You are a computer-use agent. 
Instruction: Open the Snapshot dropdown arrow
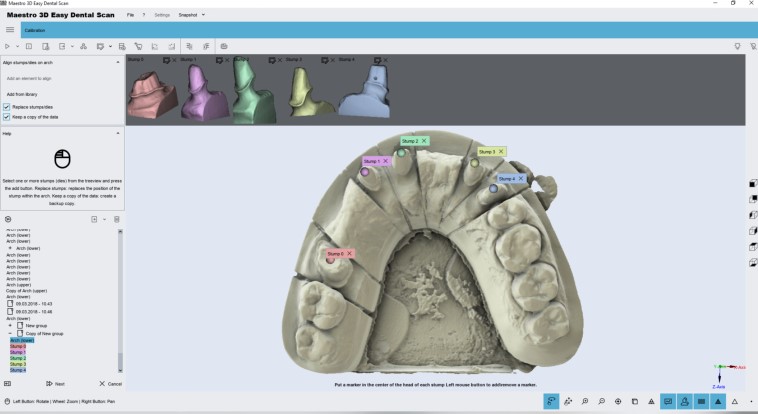(203, 15)
